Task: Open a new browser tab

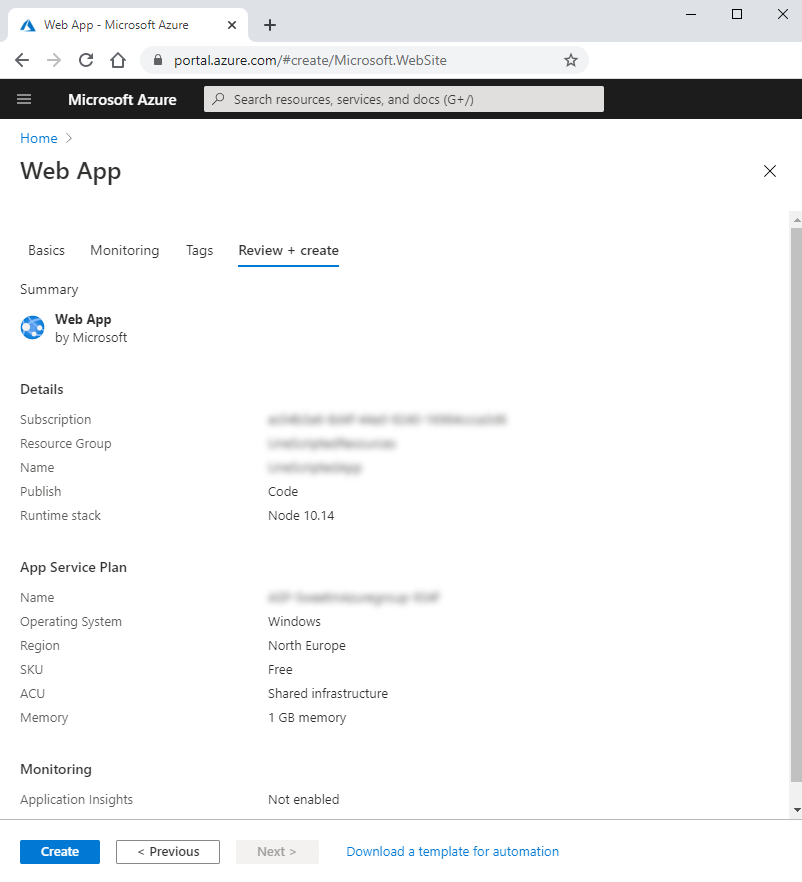Action: [x=270, y=25]
